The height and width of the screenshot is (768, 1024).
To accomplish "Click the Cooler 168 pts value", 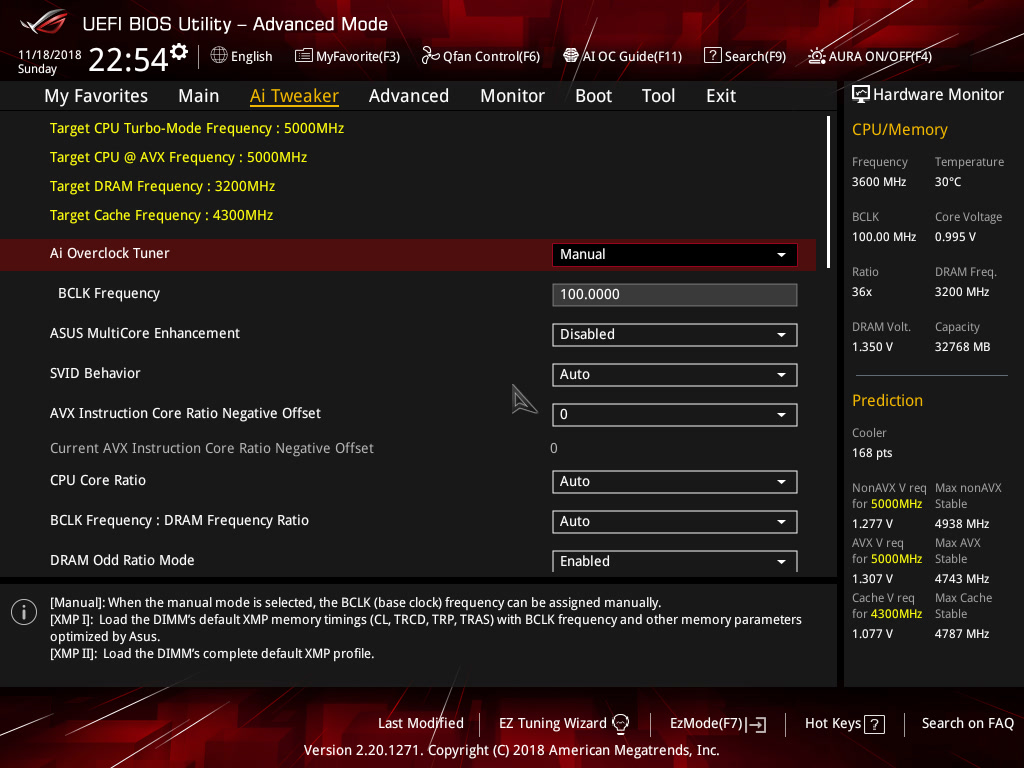I will 872,453.
